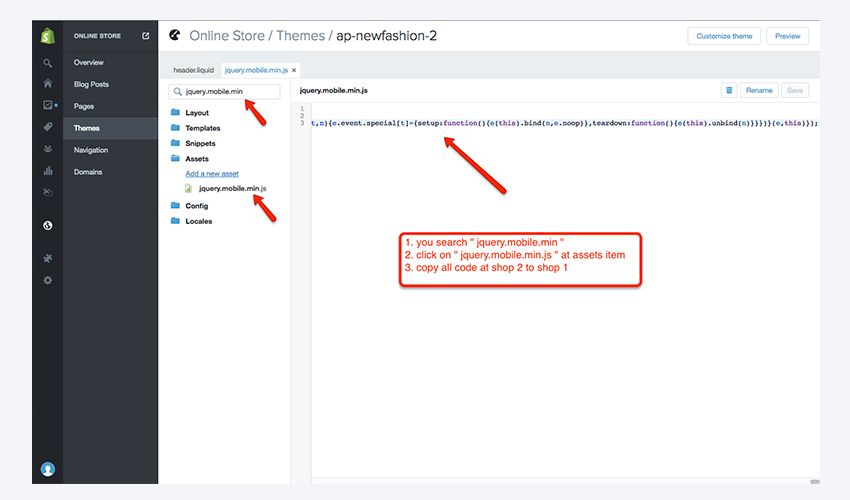Click the horizontal scrollbar thumb in editor
Screen dimensions: 850x500
(815, 482)
